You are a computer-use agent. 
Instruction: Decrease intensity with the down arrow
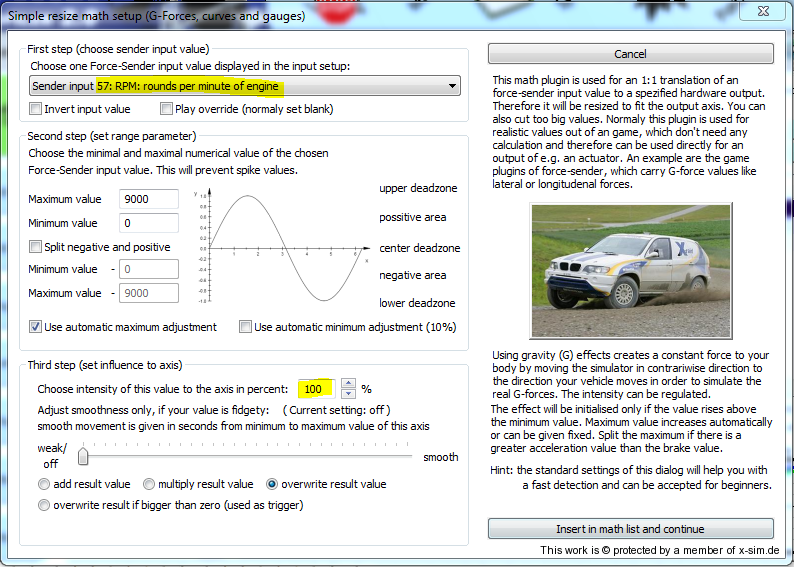click(348, 393)
